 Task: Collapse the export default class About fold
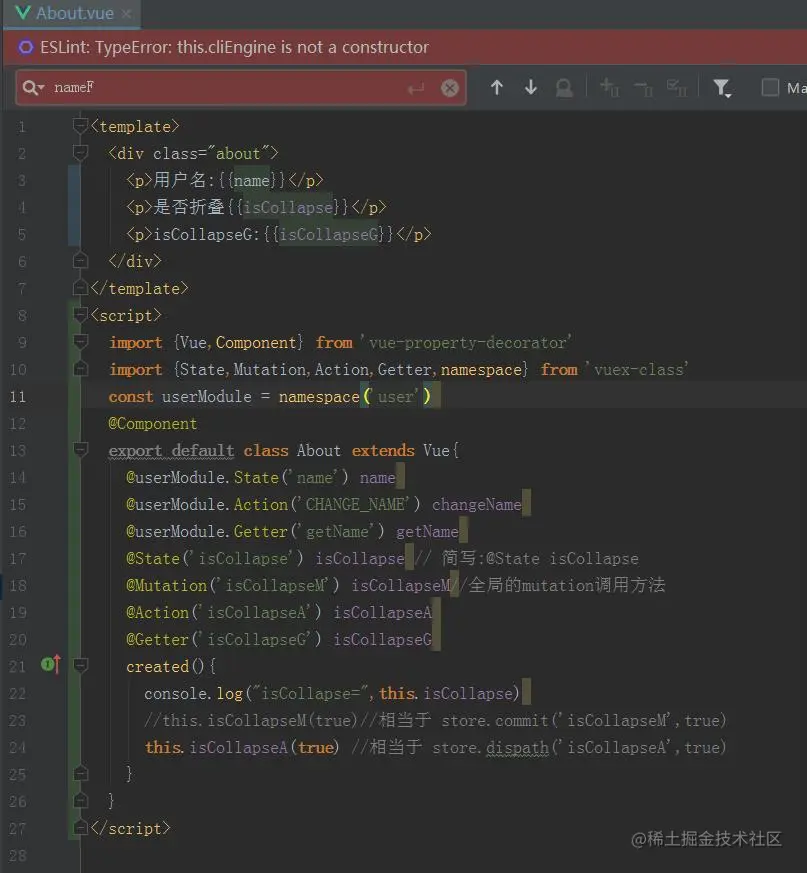click(81, 450)
